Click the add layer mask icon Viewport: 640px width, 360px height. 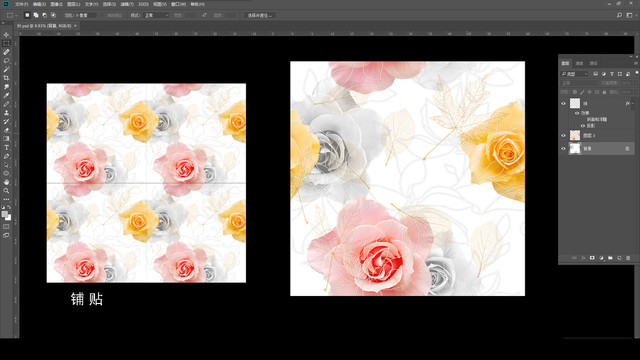tap(592, 258)
